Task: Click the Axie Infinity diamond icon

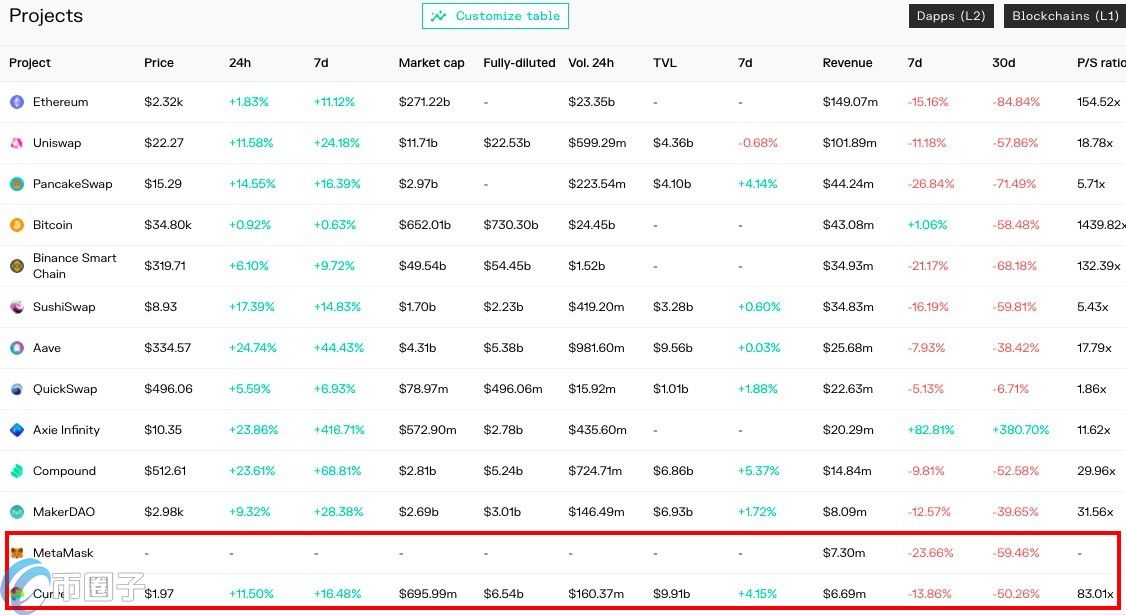Action: coord(17,430)
